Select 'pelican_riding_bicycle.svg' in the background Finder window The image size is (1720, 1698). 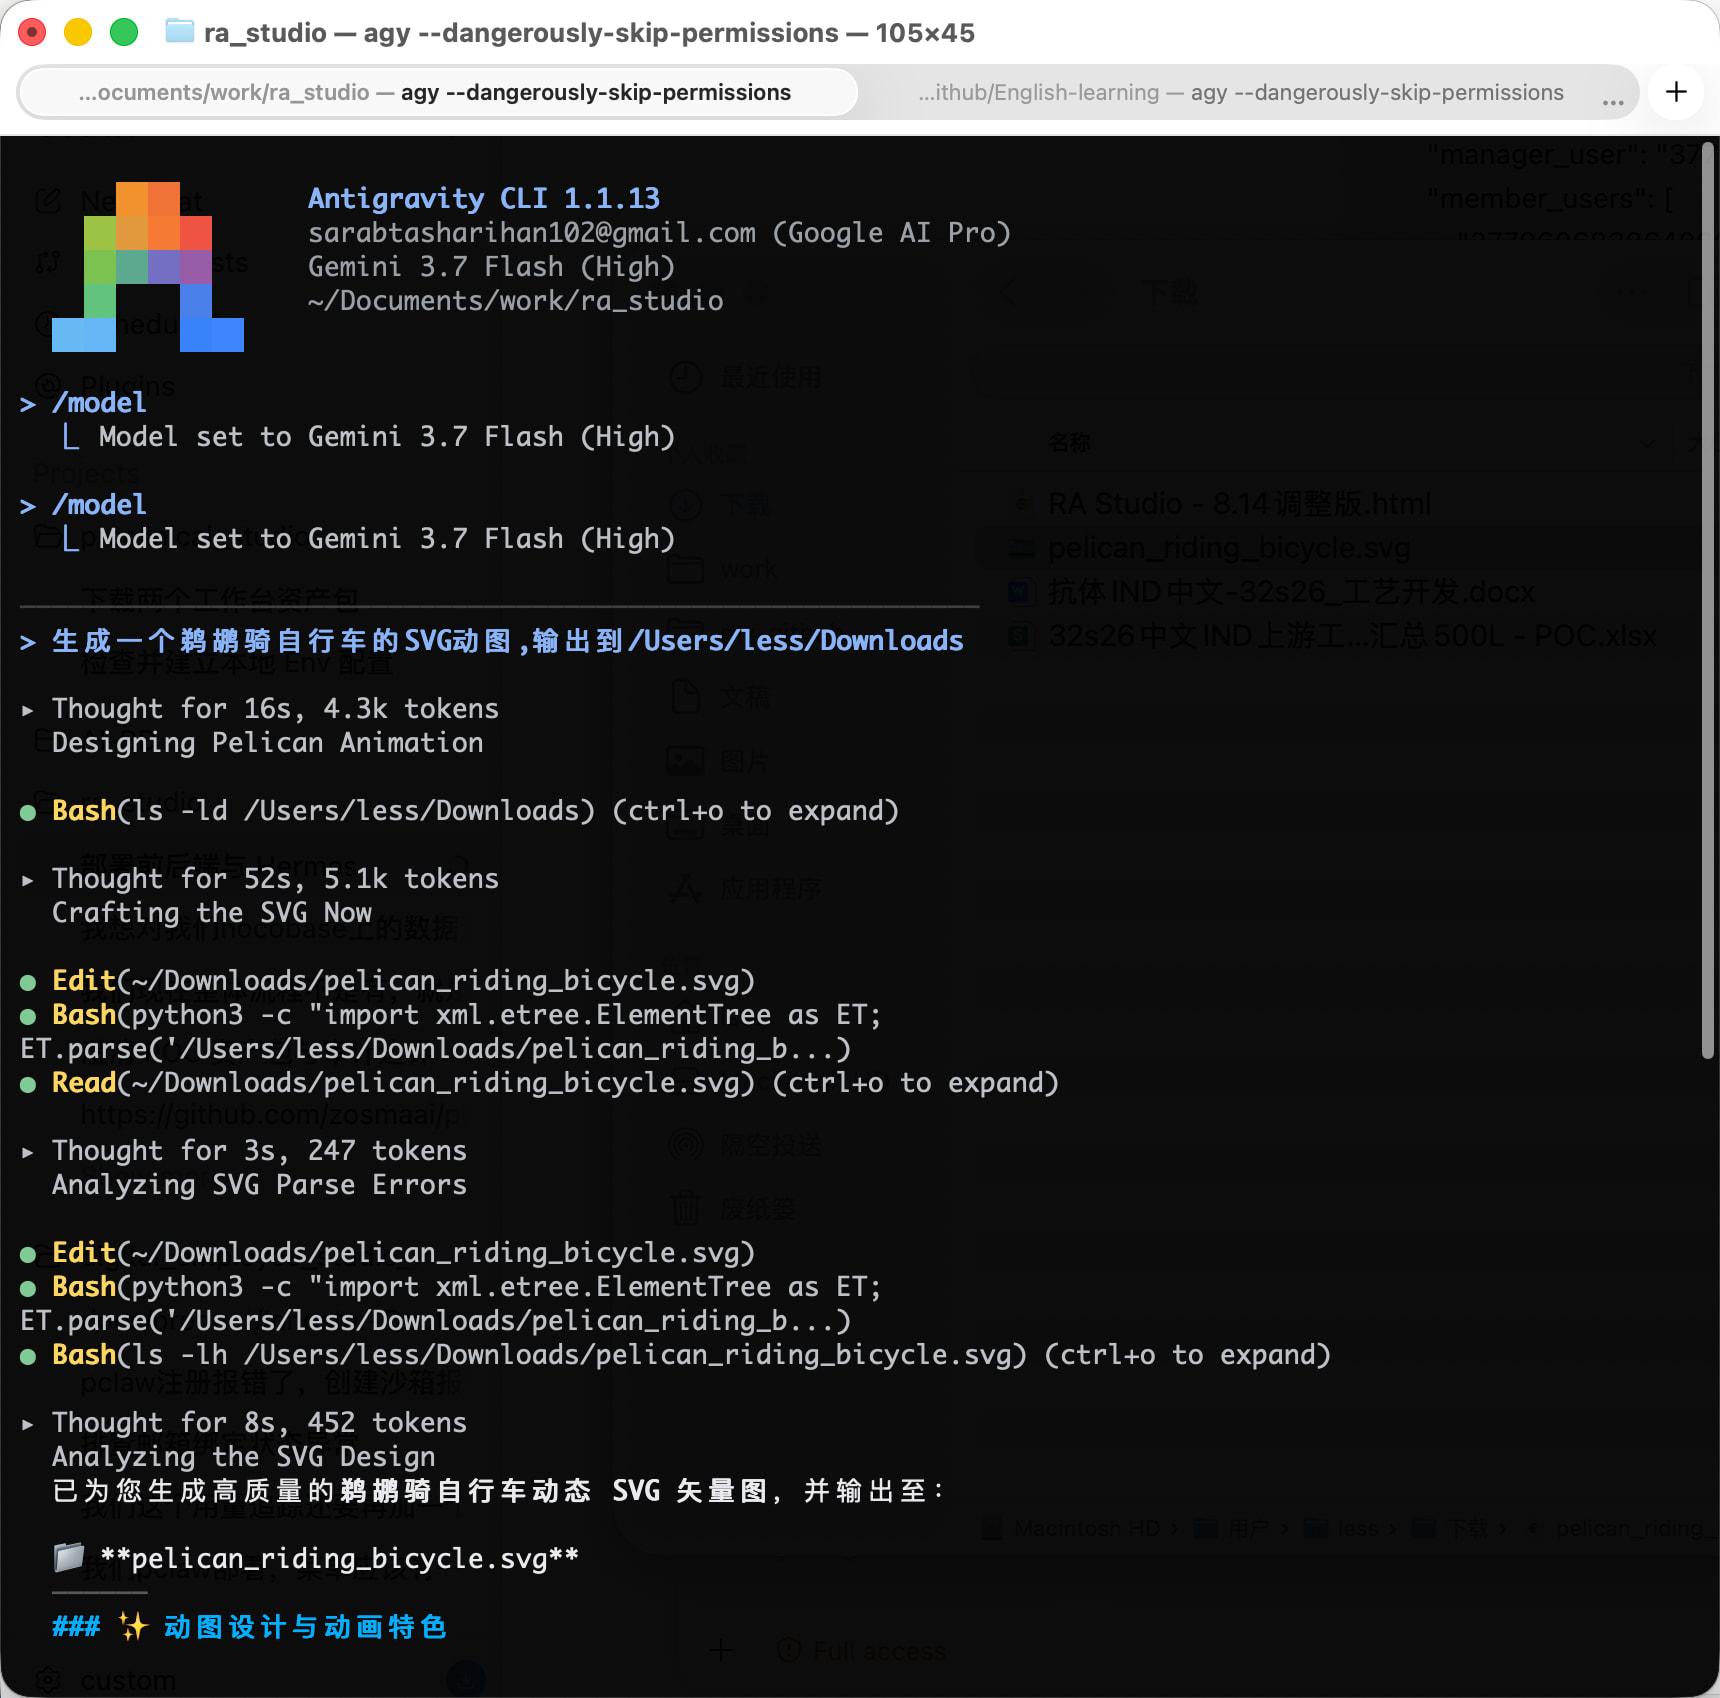pyautogui.click(x=1229, y=548)
